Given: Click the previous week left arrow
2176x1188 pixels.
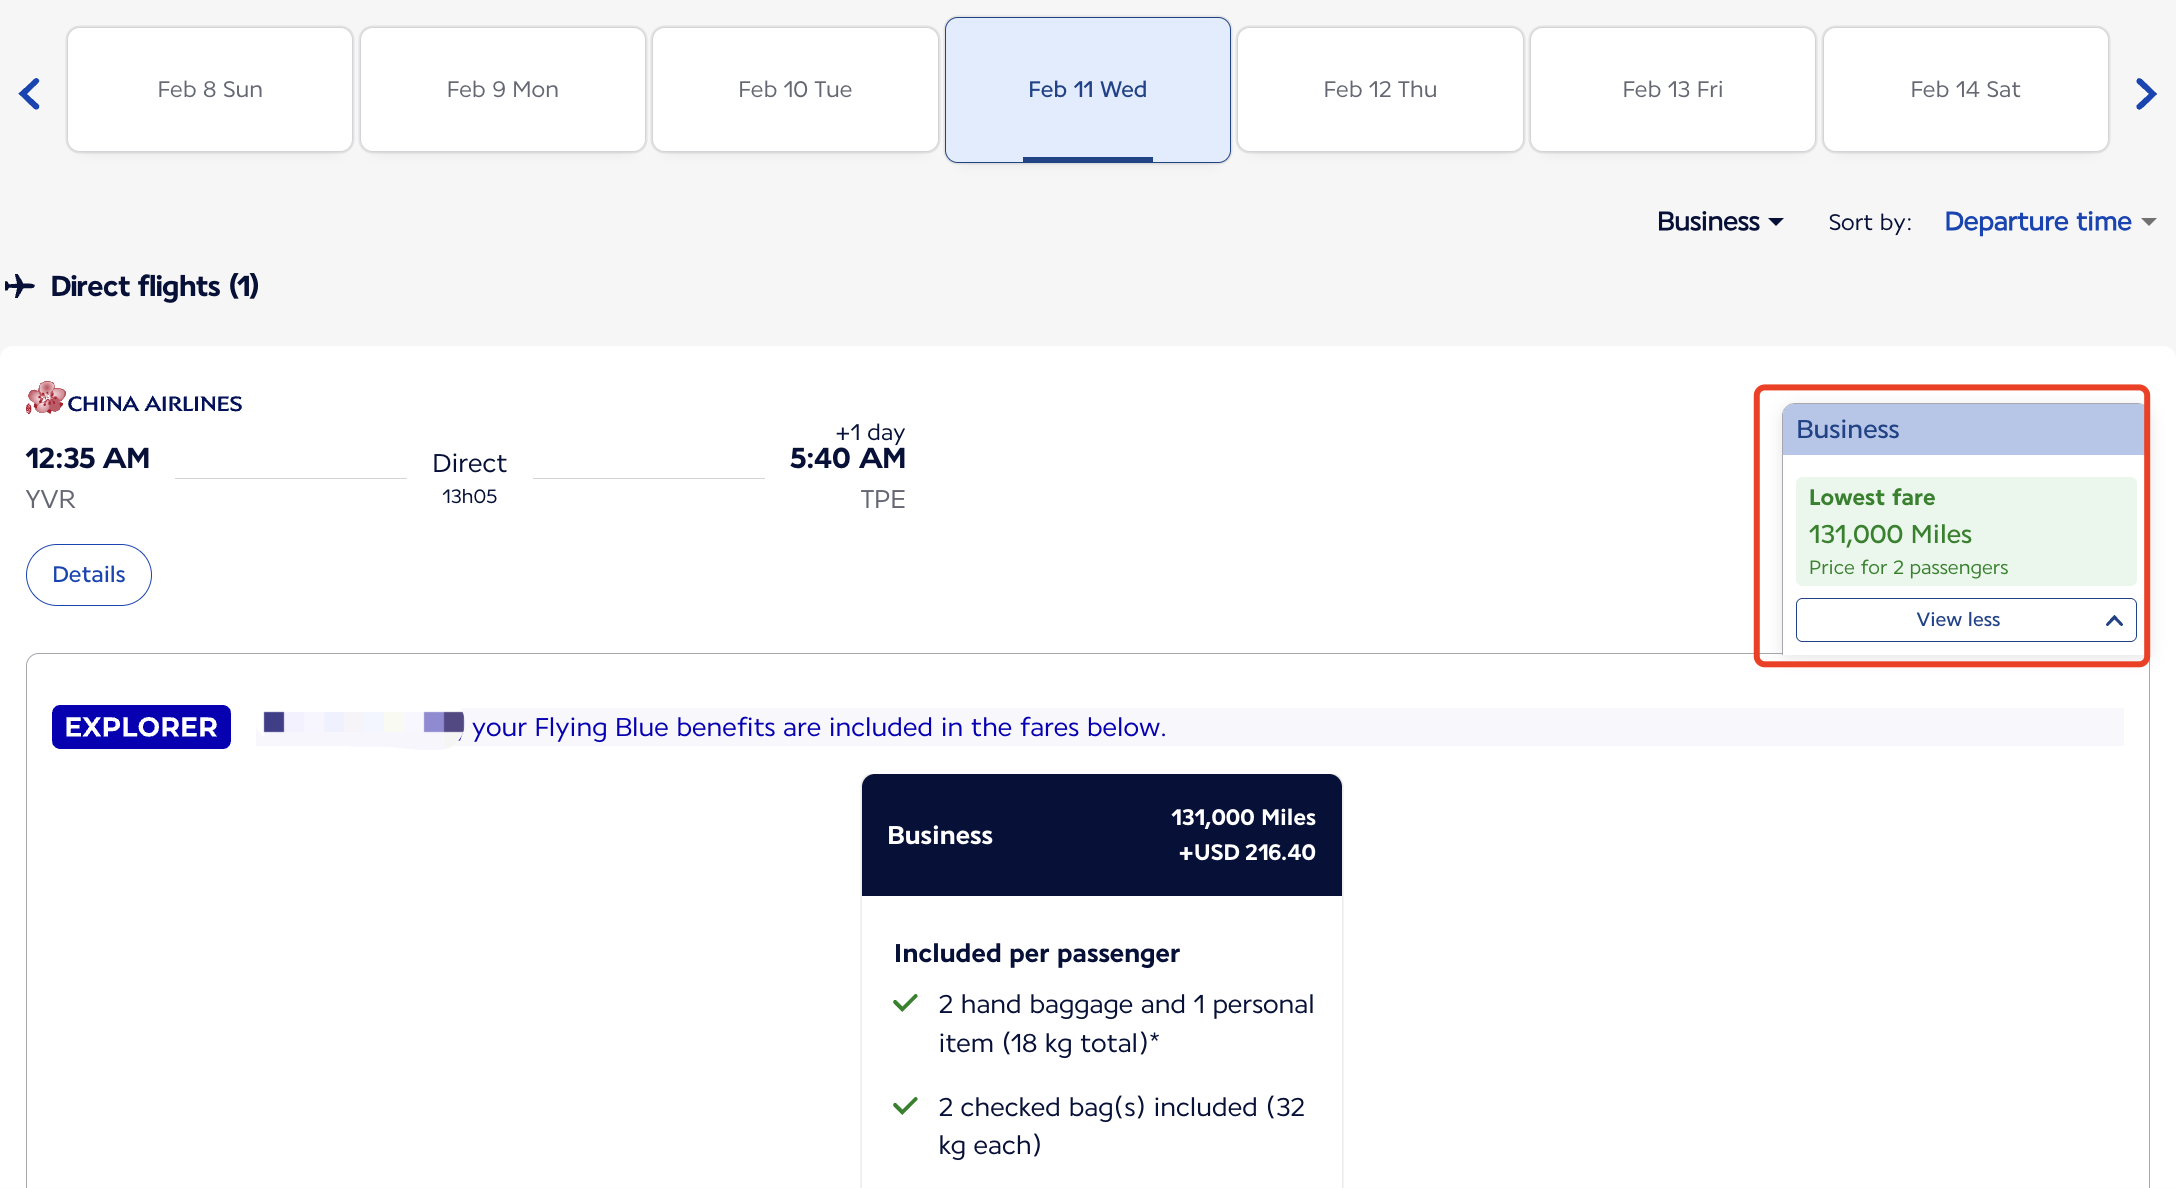Looking at the screenshot, I should click(x=30, y=94).
